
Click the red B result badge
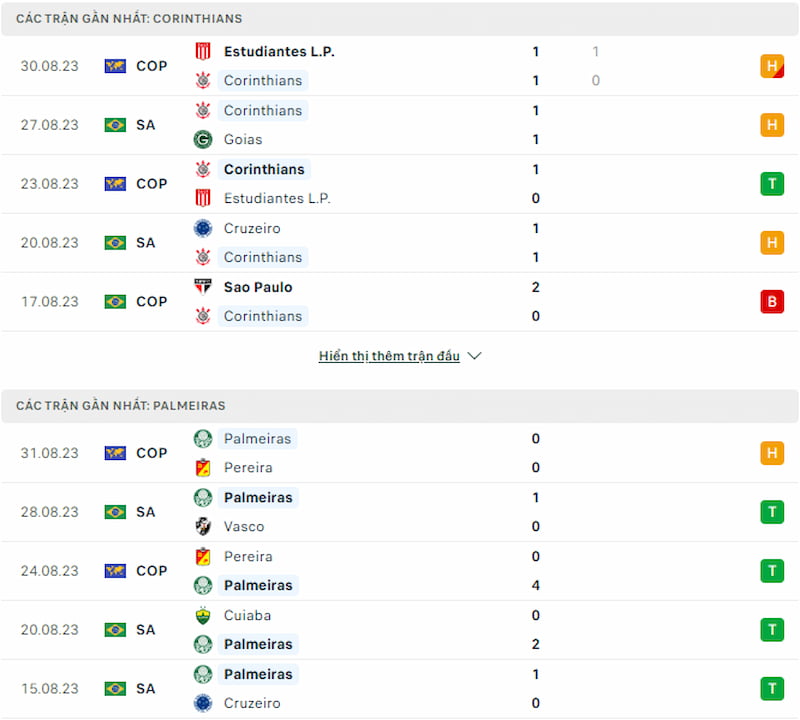pyautogui.click(x=772, y=302)
